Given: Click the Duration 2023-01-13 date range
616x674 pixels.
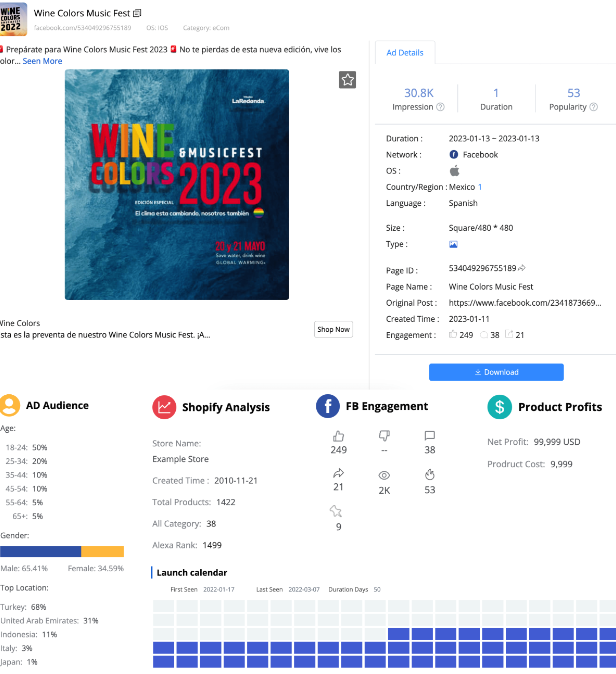Looking at the screenshot, I should point(494,138).
